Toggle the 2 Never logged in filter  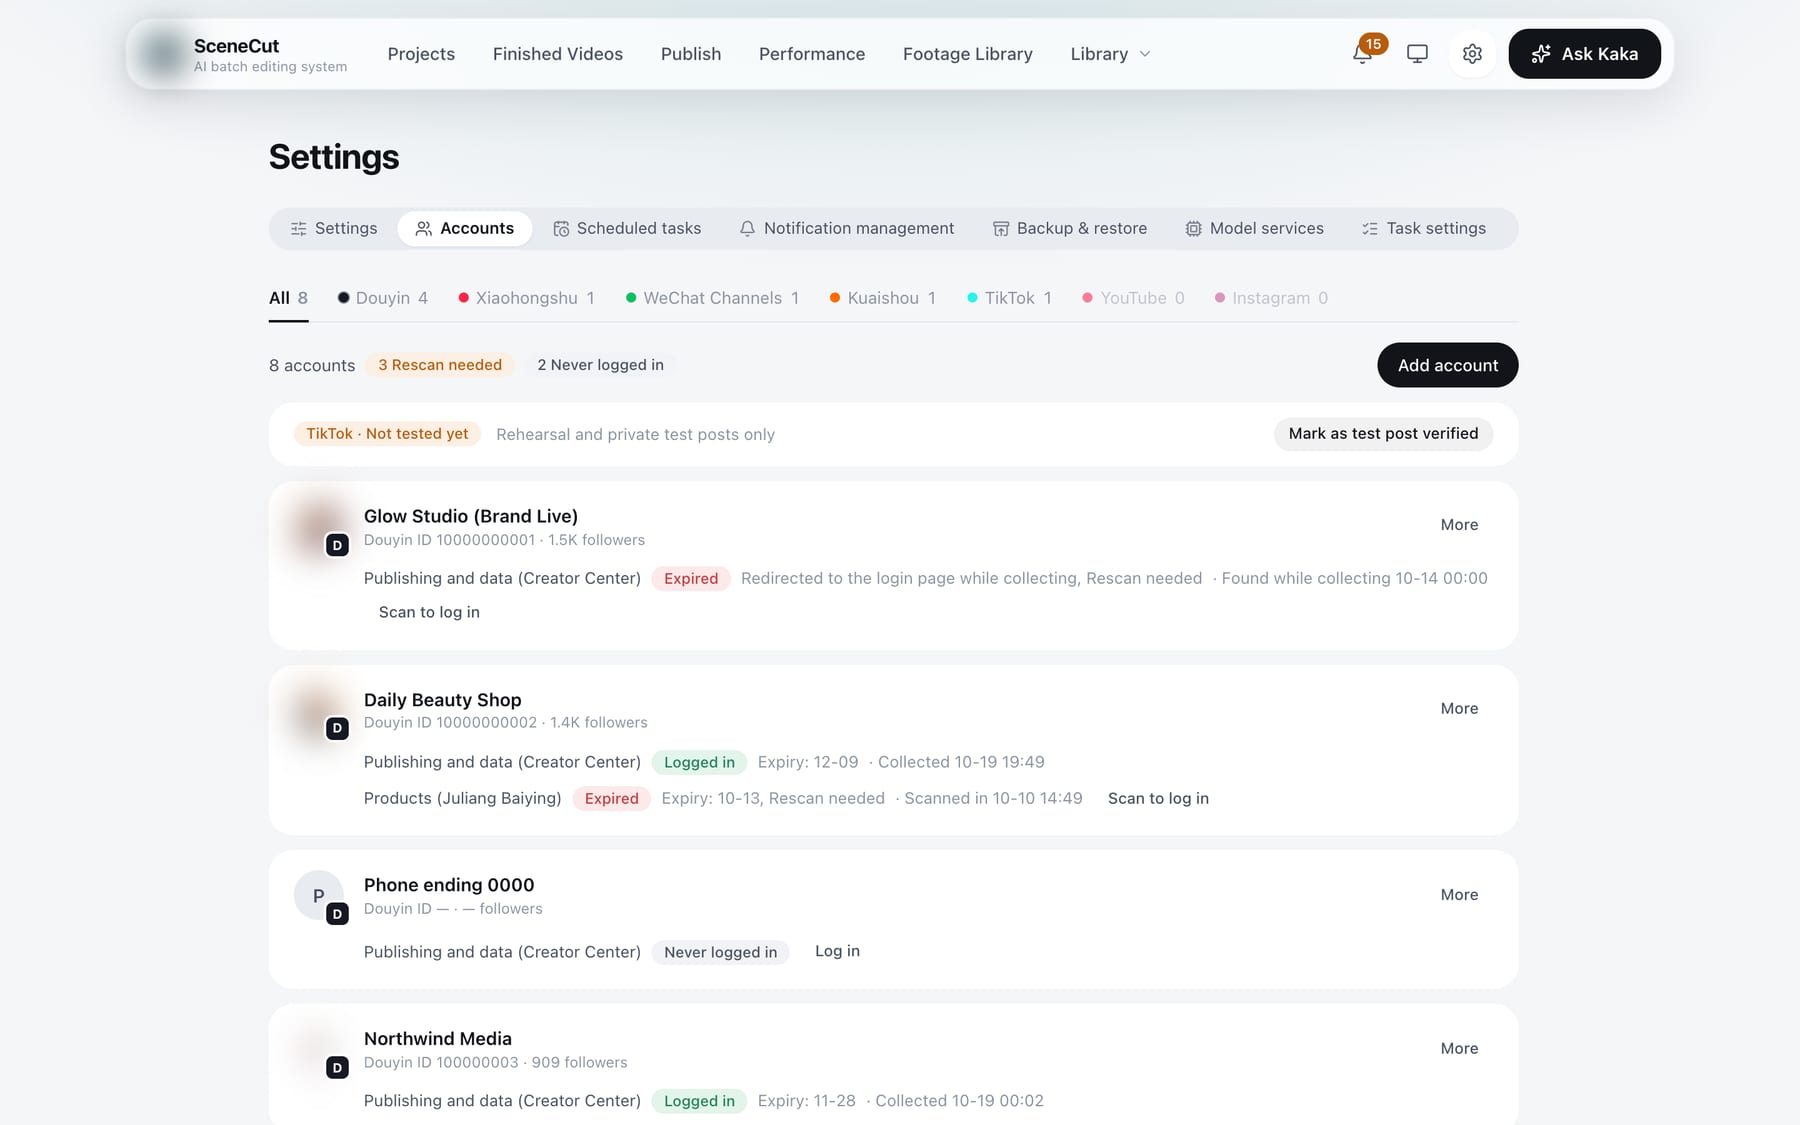(x=600, y=365)
